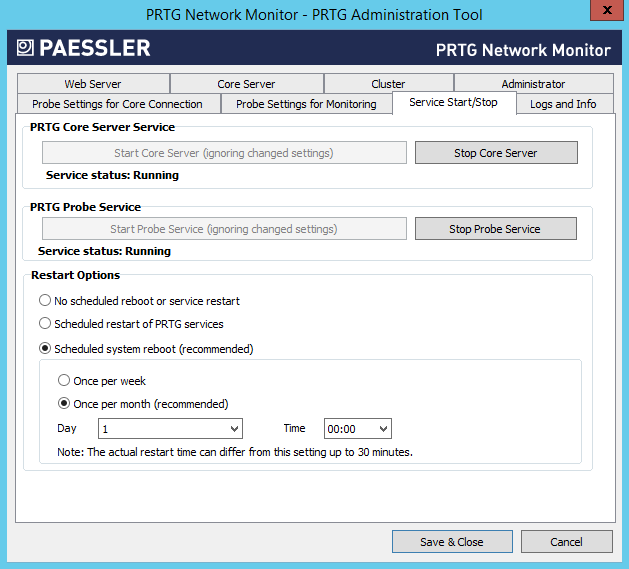Go to the Cluster tab
The image size is (629, 569).
388,84
